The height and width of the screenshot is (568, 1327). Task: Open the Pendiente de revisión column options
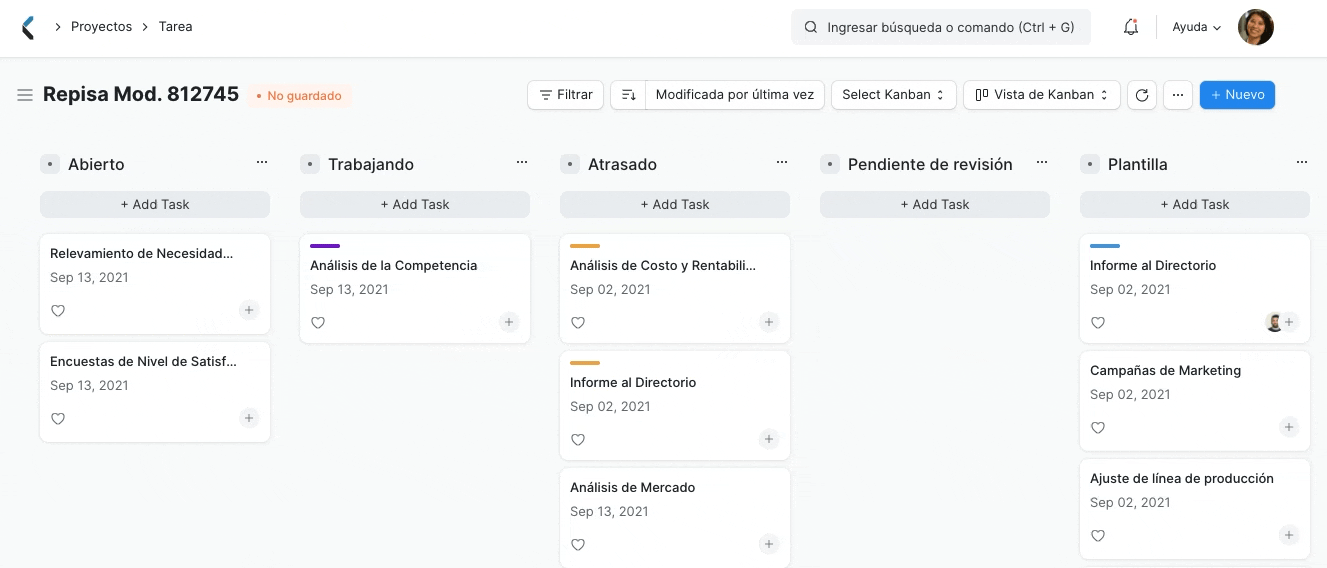1042,162
